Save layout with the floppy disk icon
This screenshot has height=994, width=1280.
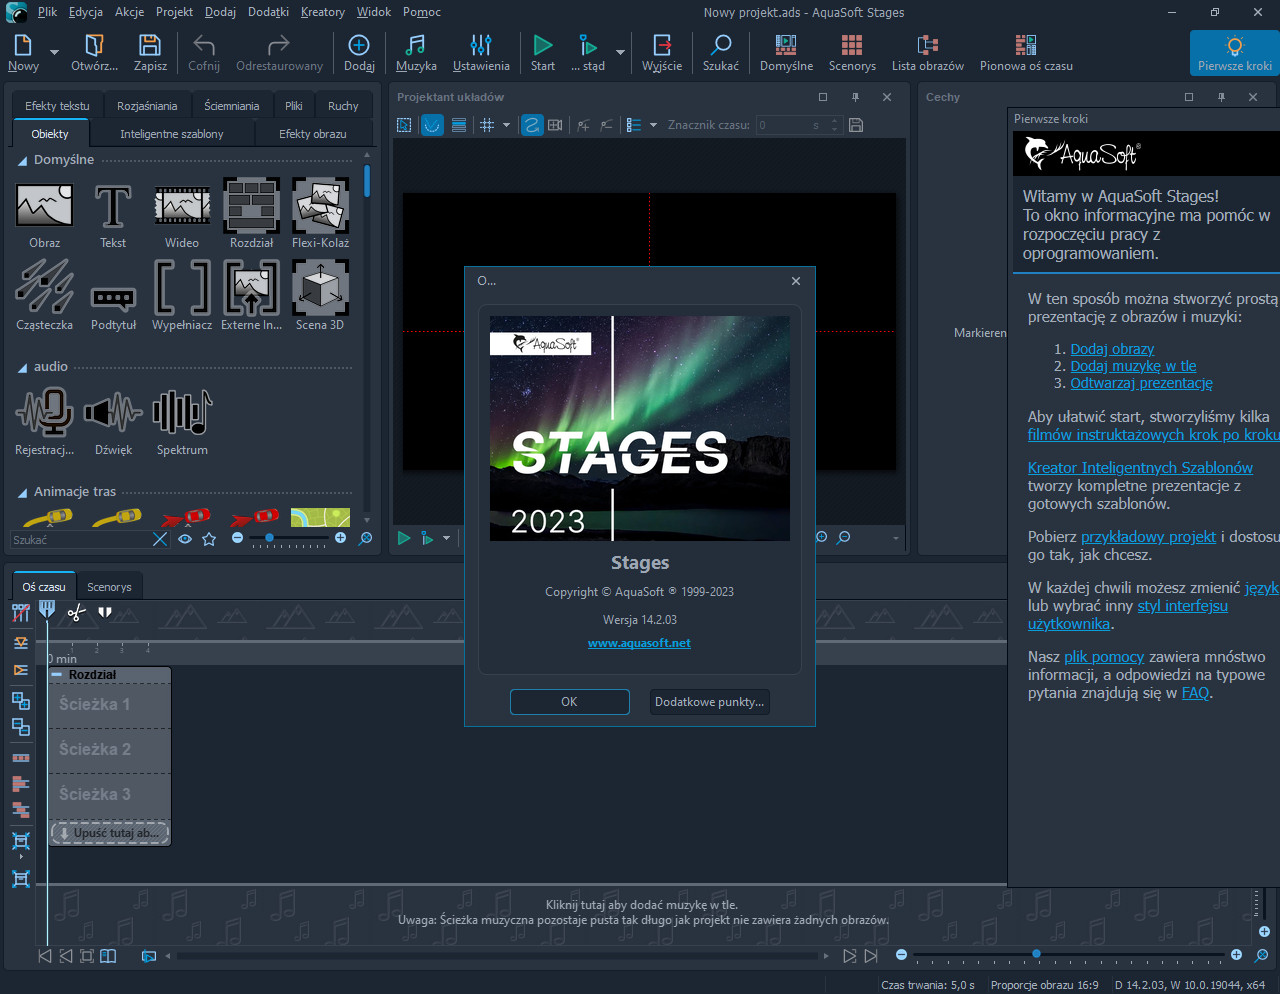[x=855, y=125]
